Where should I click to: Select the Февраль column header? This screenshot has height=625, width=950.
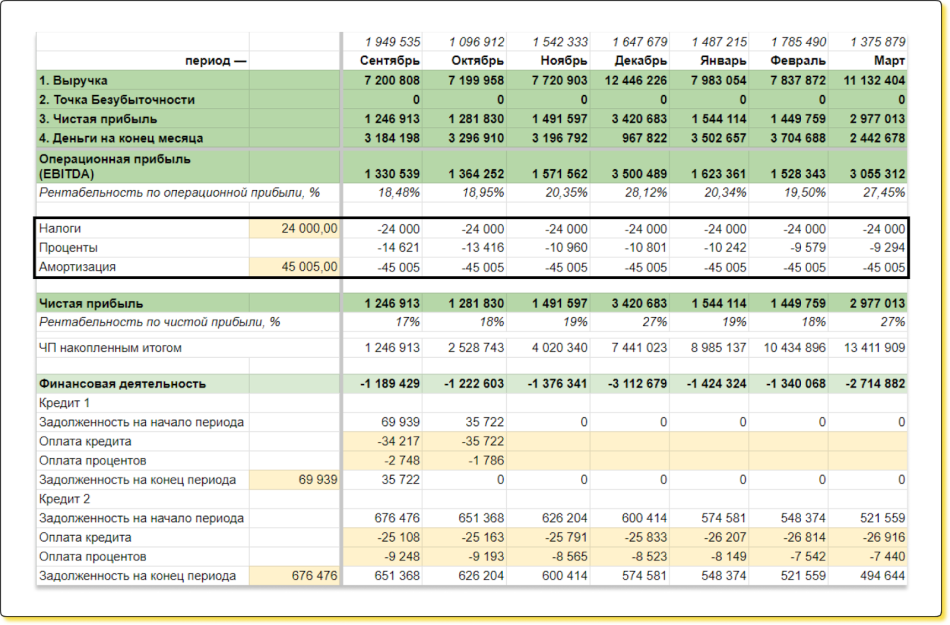[798, 61]
